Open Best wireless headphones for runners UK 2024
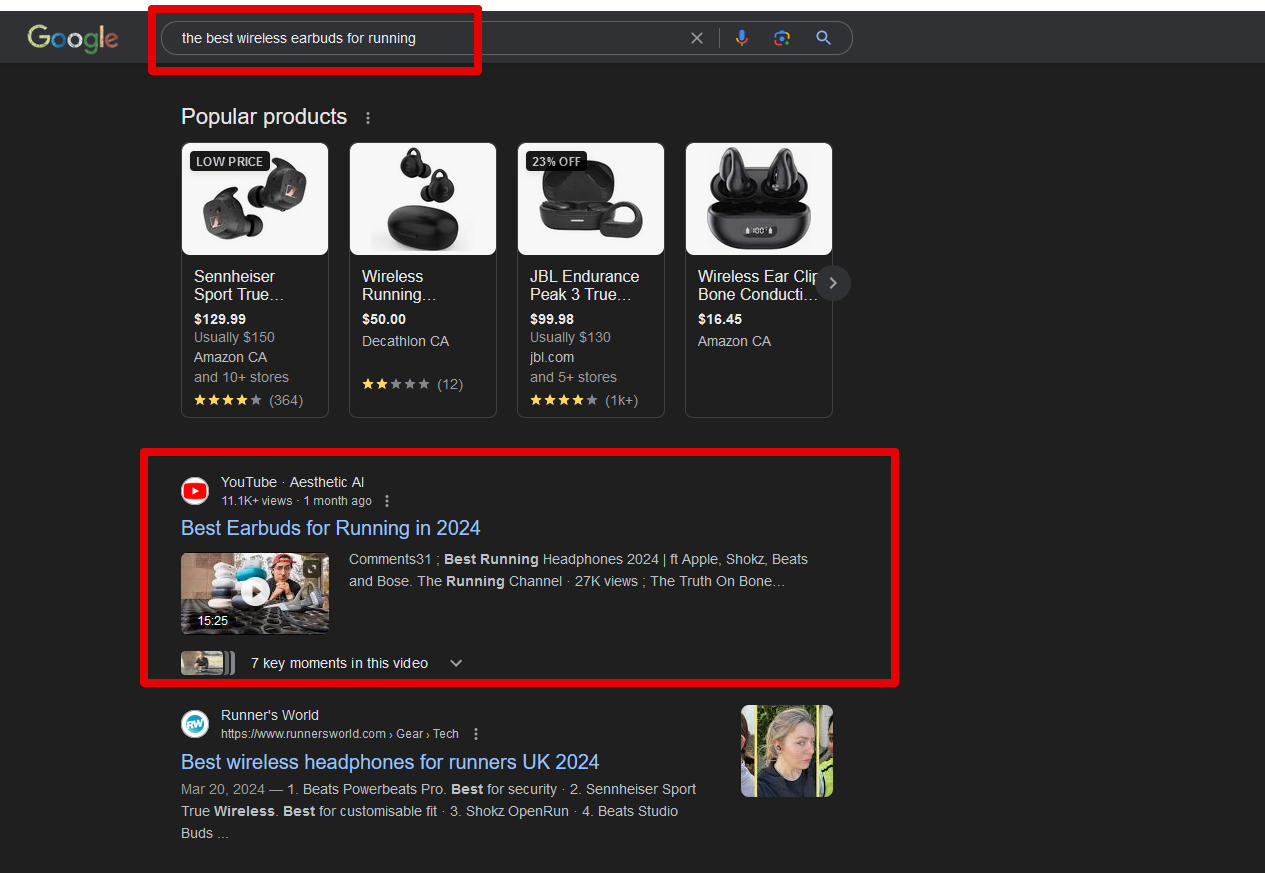Image resolution: width=1265 pixels, height=873 pixels. [x=389, y=761]
